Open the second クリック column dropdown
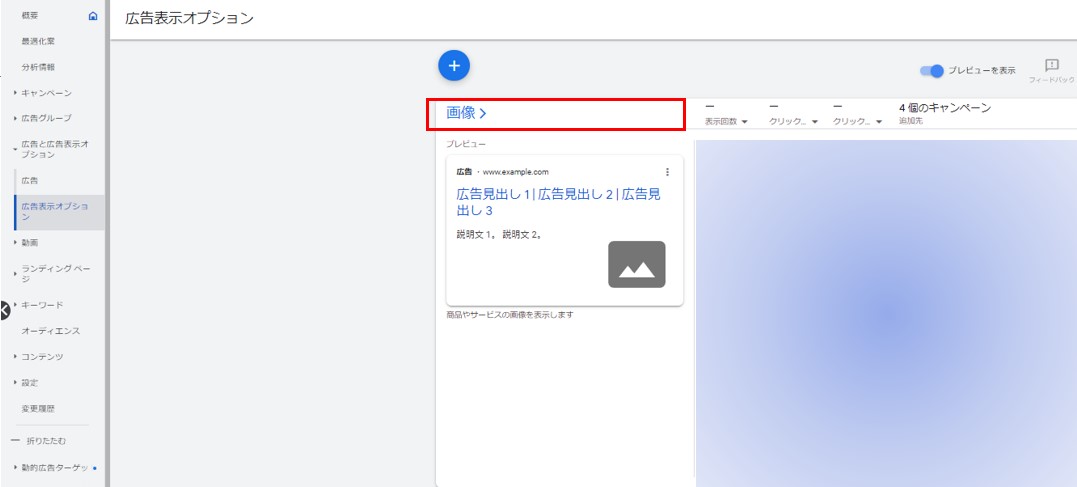This screenshot has width=1077, height=487. (857, 122)
